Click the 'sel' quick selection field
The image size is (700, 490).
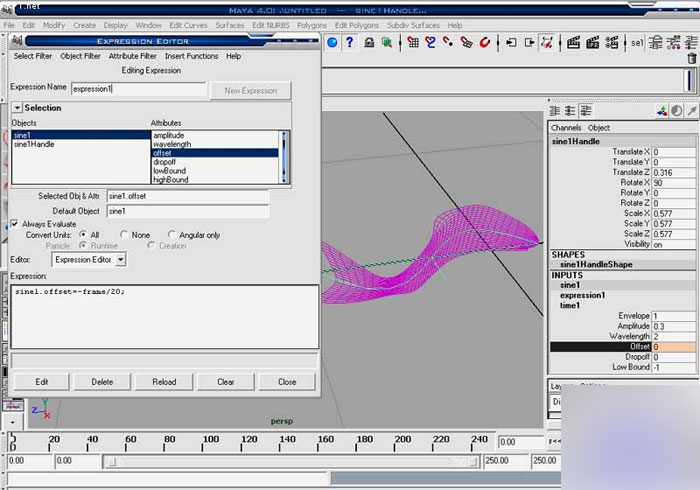coord(637,43)
